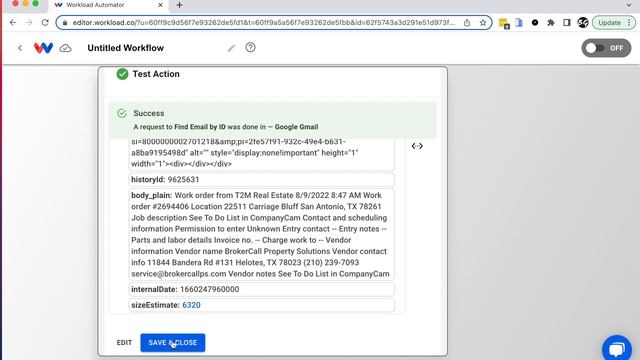
Task: Bookmark this page with star icon
Action: pos(483,23)
